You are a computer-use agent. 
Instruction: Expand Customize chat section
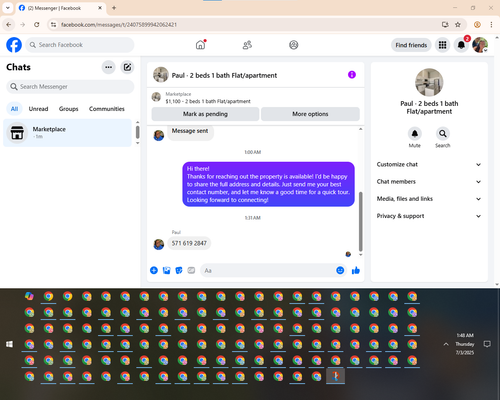[429, 164]
